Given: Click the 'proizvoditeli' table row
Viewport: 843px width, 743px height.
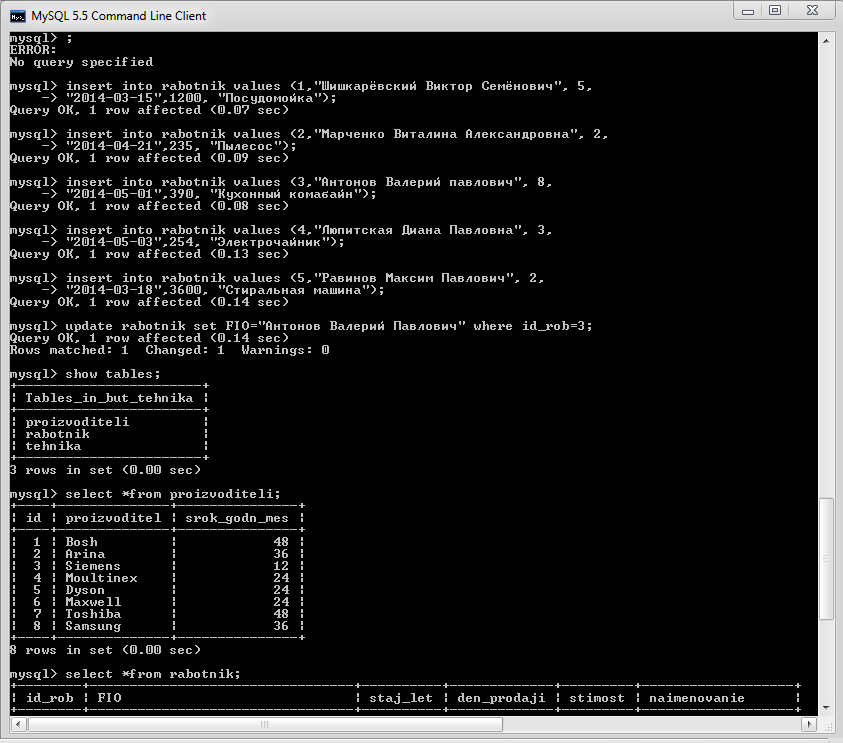Looking at the screenshot, I should pos(77,422).
